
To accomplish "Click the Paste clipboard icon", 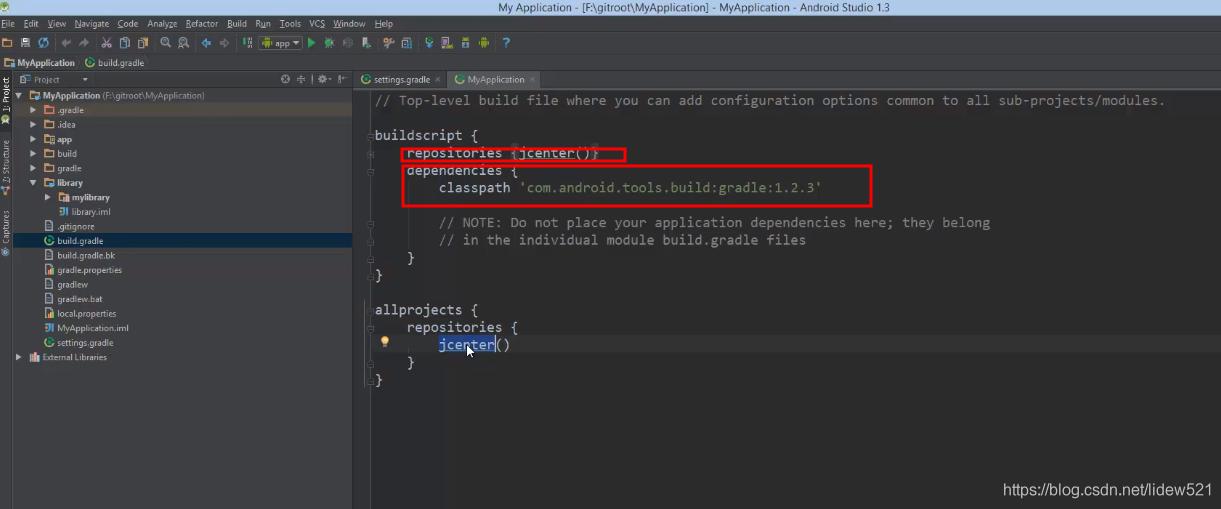I will pos(142,43).
